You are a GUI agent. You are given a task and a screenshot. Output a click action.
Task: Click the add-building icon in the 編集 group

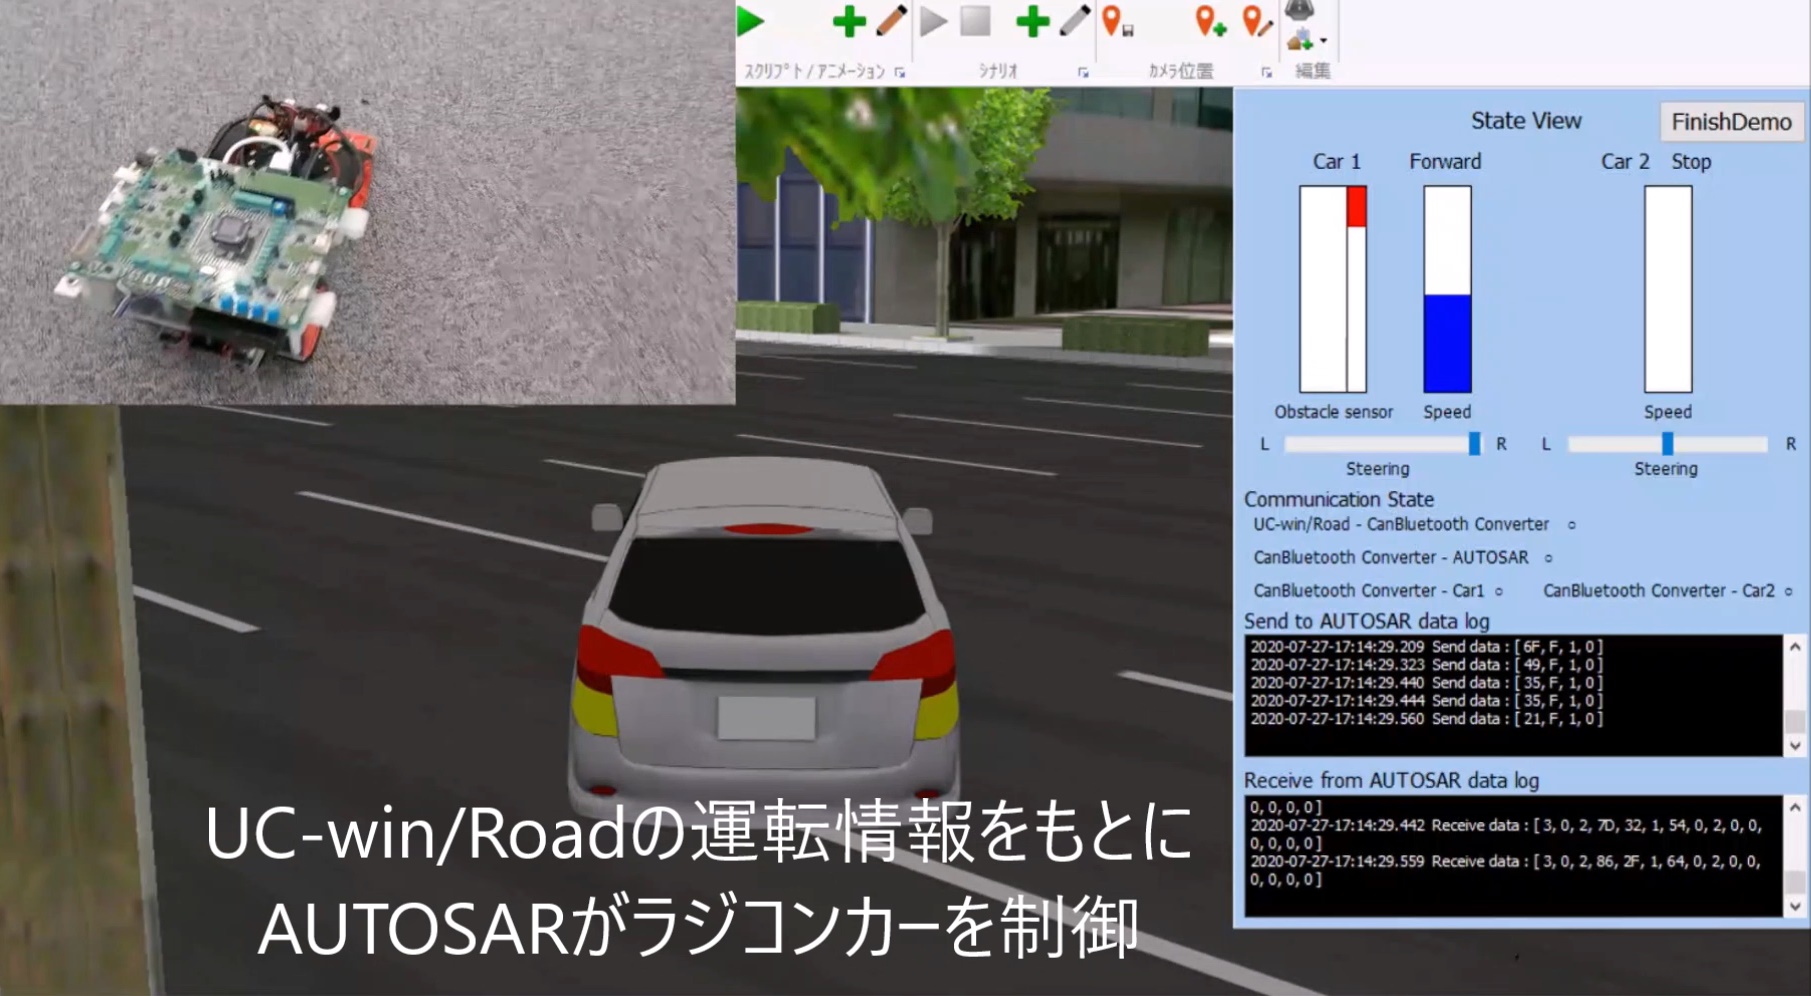coord(1300,40)
